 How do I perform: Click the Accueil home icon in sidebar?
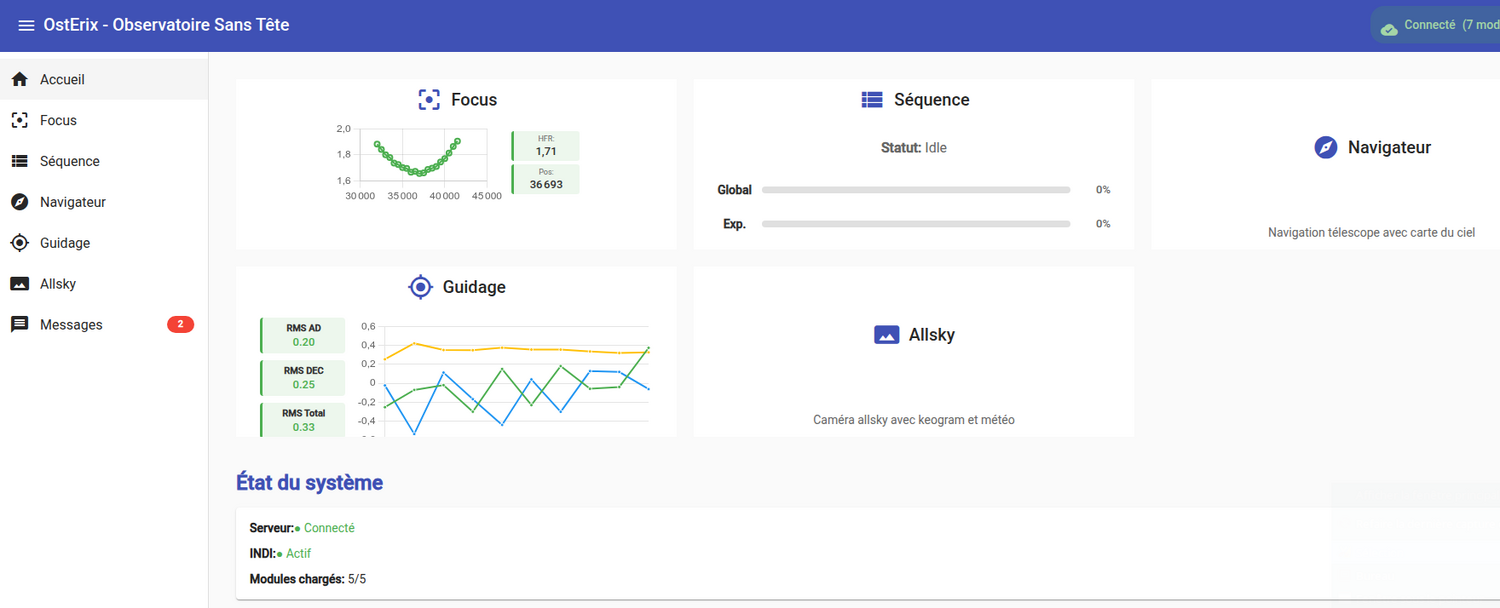[19, 79]
